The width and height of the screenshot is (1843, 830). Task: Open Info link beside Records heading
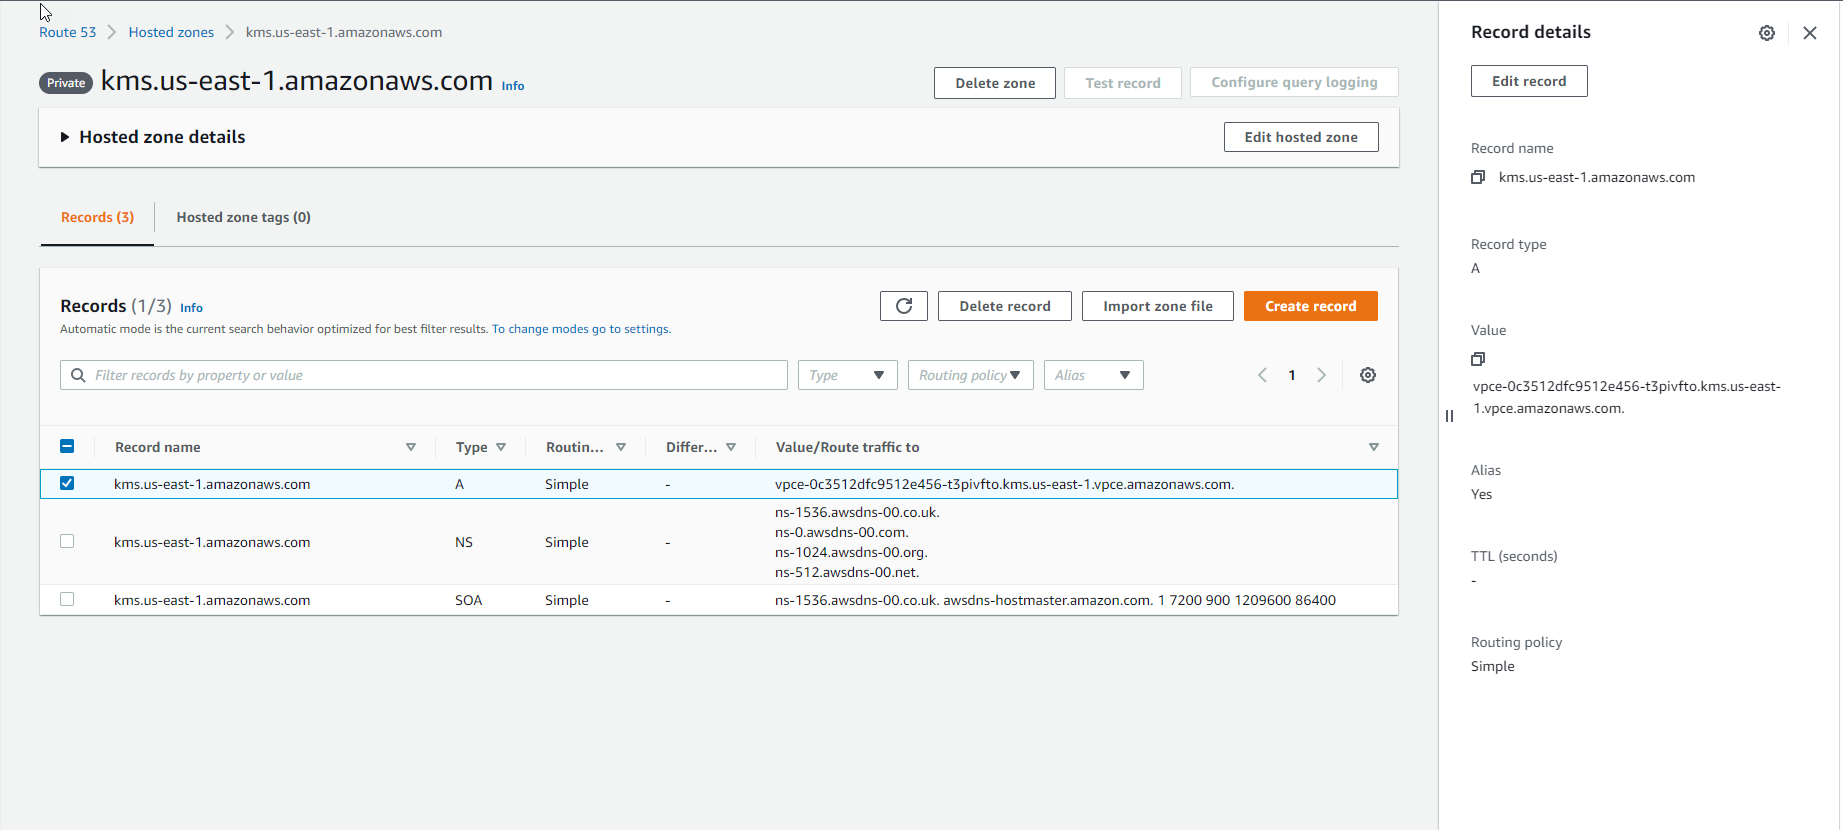(x=191, y=308)
